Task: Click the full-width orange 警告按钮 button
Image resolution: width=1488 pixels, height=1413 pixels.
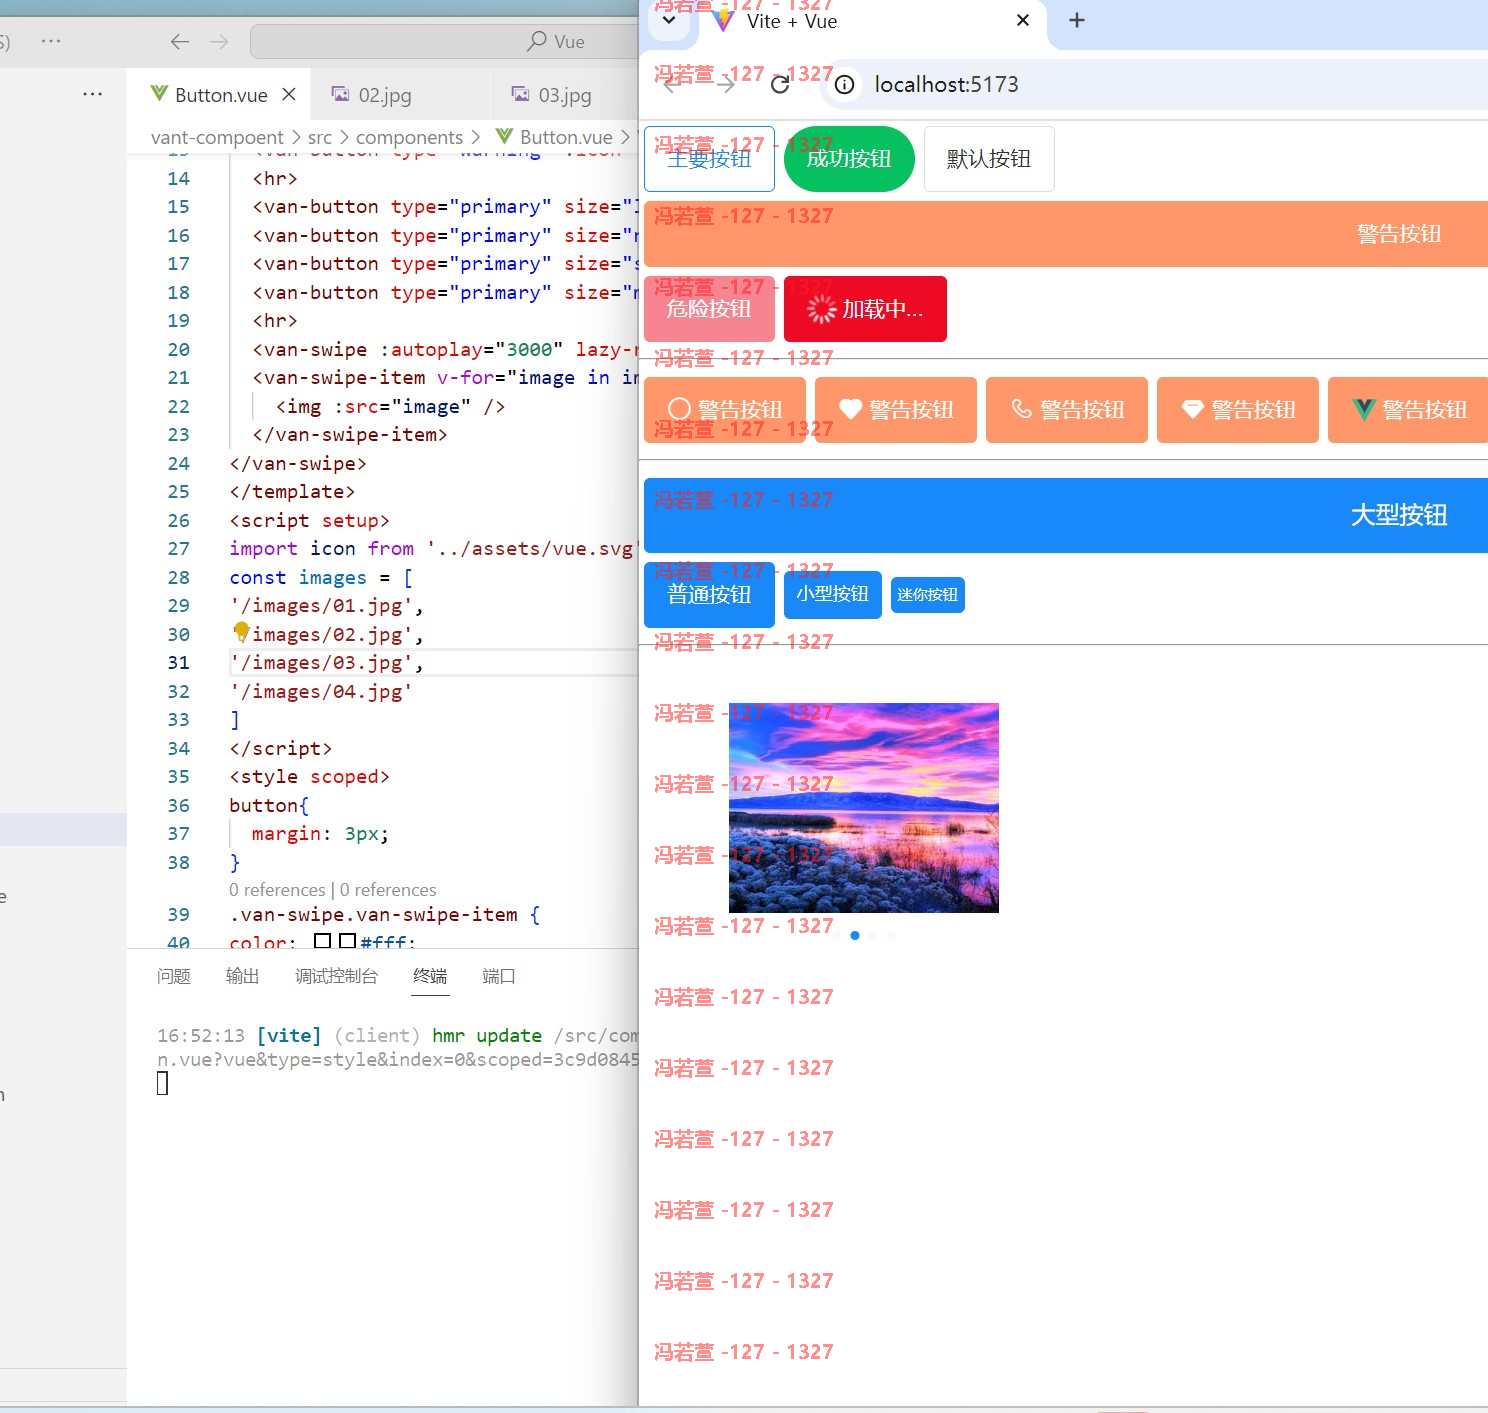Action: tap(1066, 234)
